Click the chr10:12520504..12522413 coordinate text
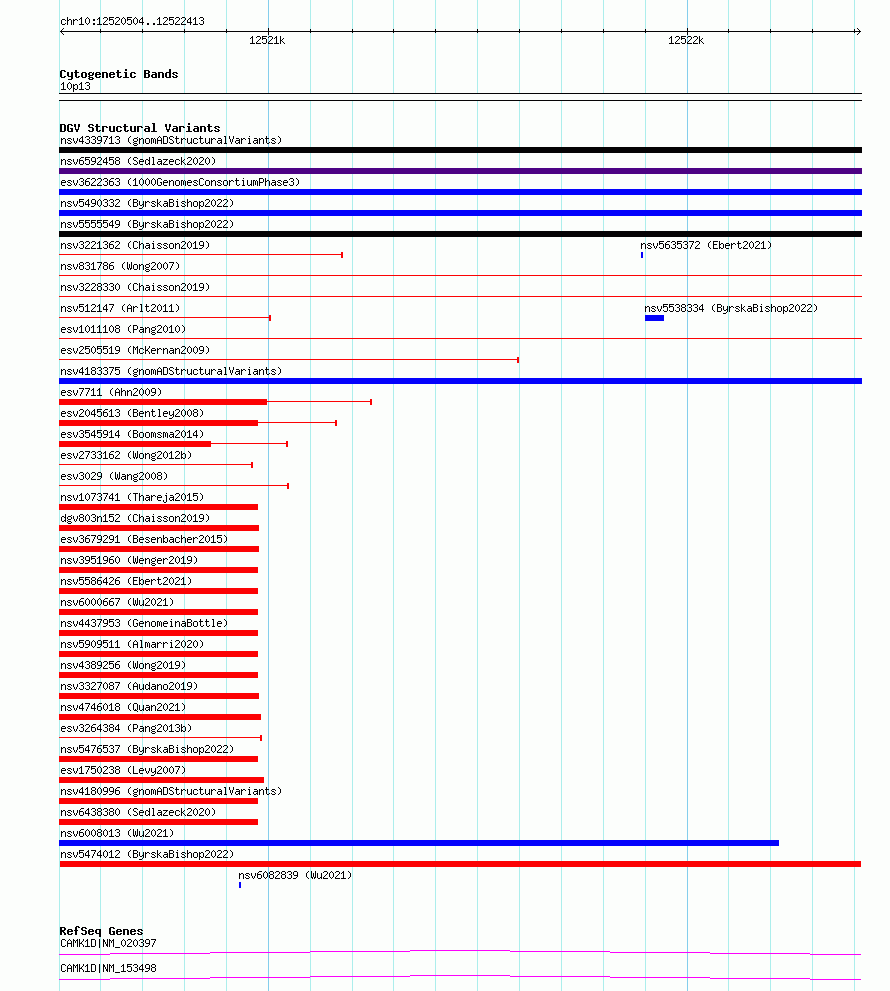Screen dimensions: 890x991 [x=132, y=21]
